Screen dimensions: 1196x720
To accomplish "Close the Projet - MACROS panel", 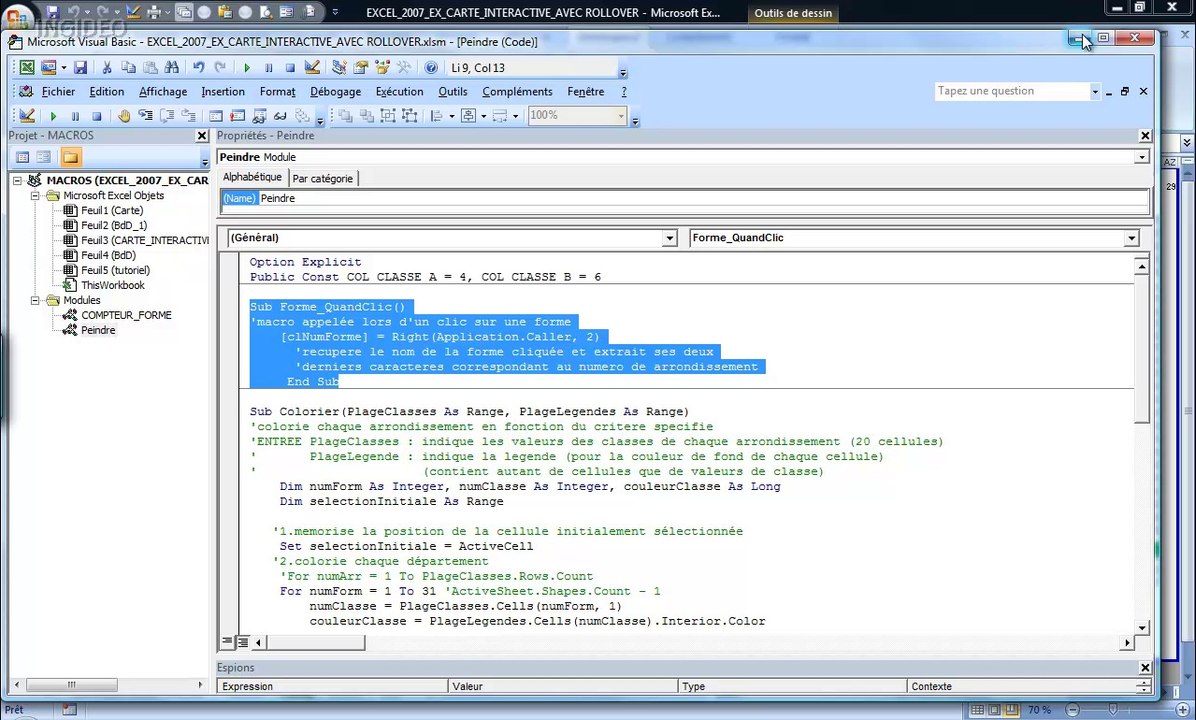I will pyautogui.click(x=202, y=136).
